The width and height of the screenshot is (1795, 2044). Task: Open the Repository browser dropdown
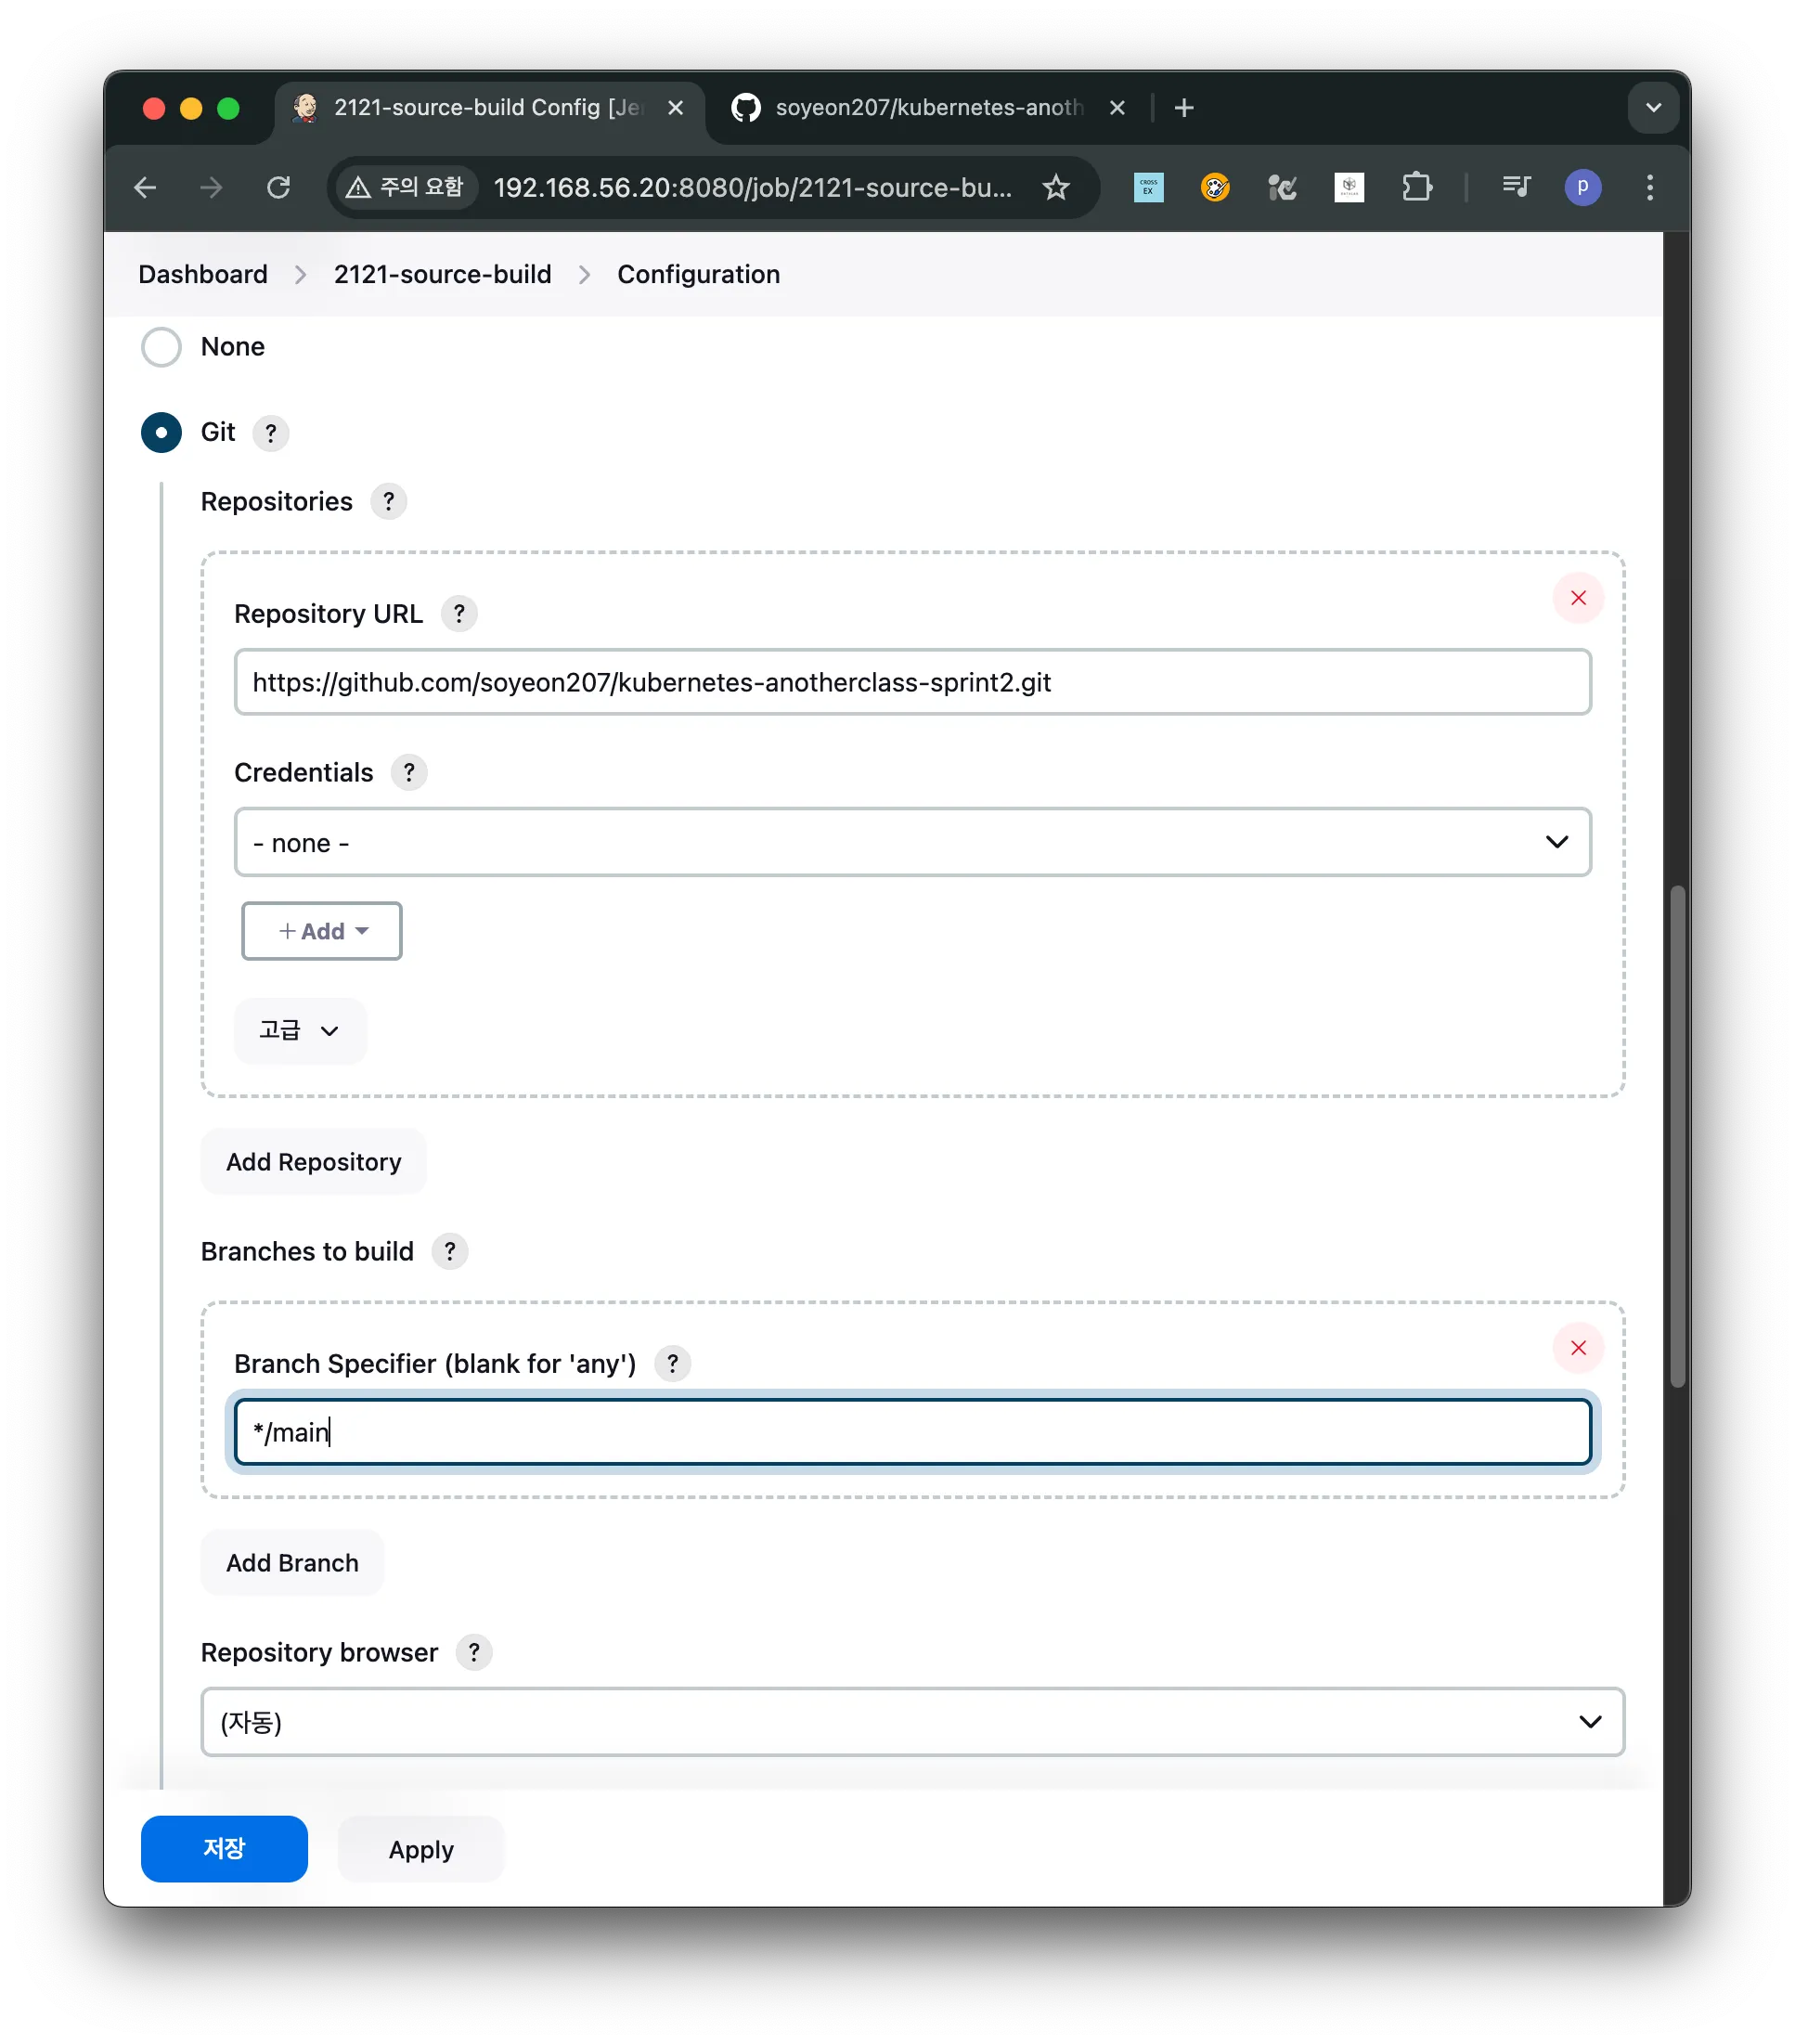pos(911,1721)
